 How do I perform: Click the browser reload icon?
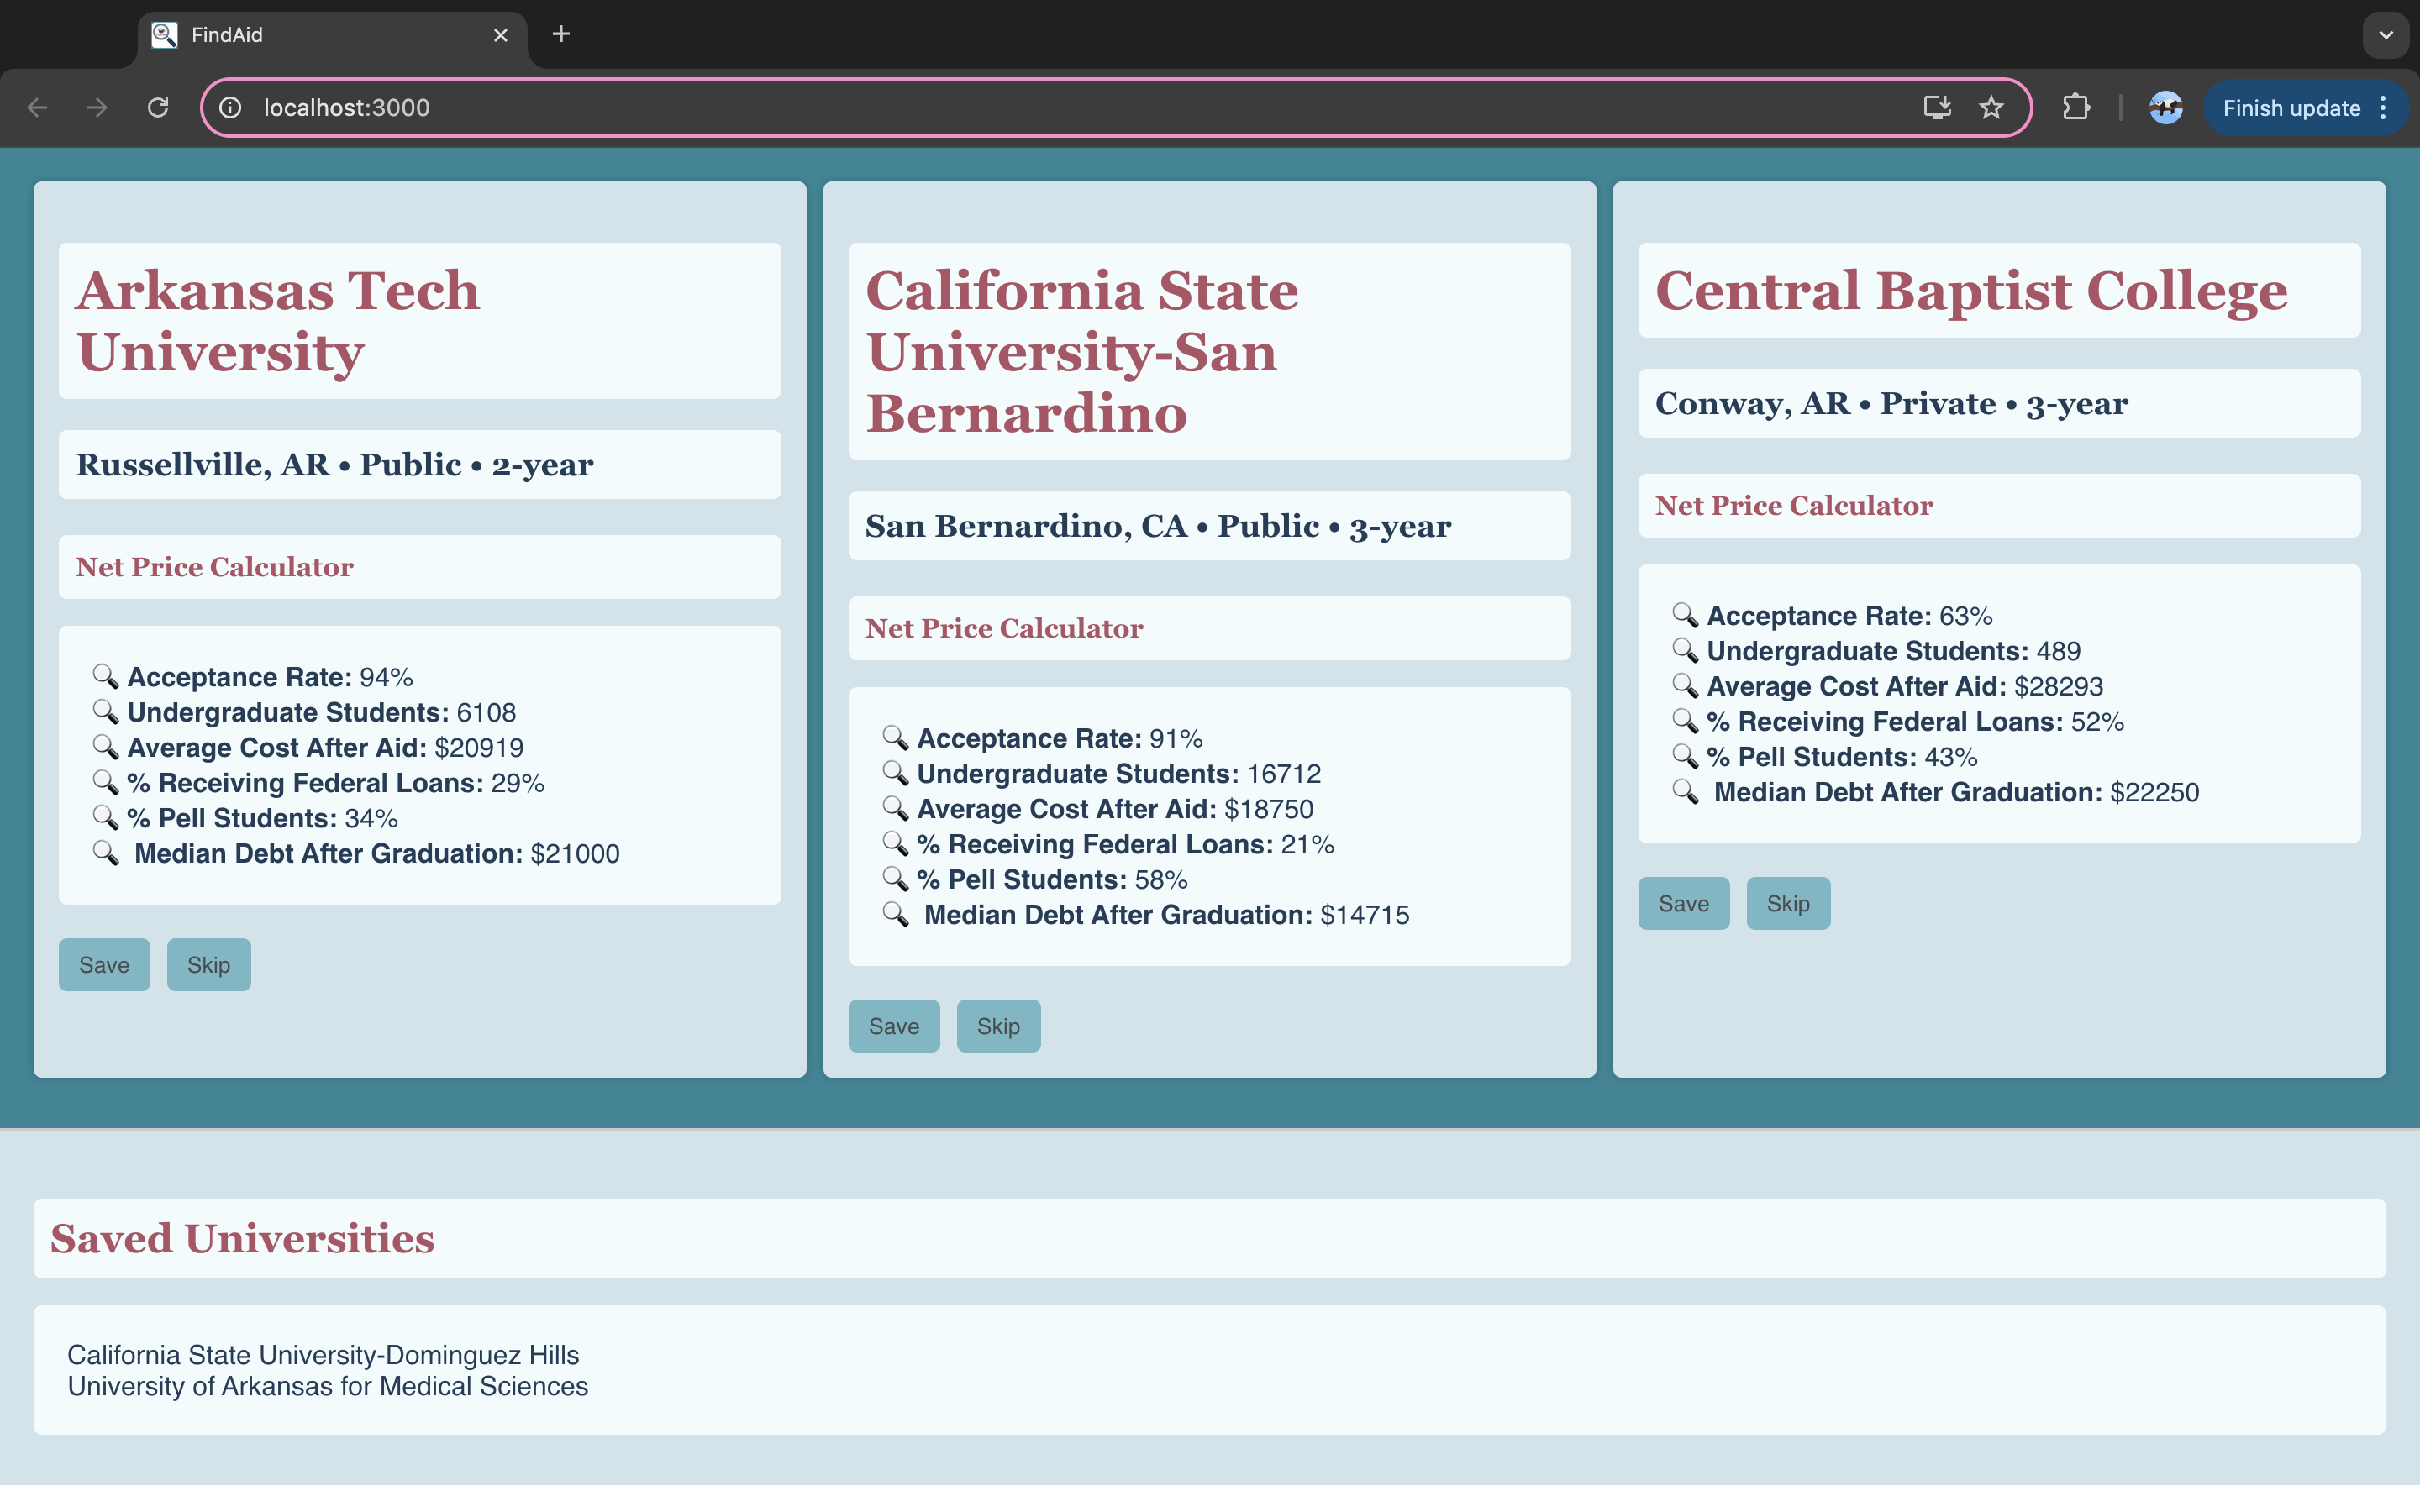[x=158, y=107]
